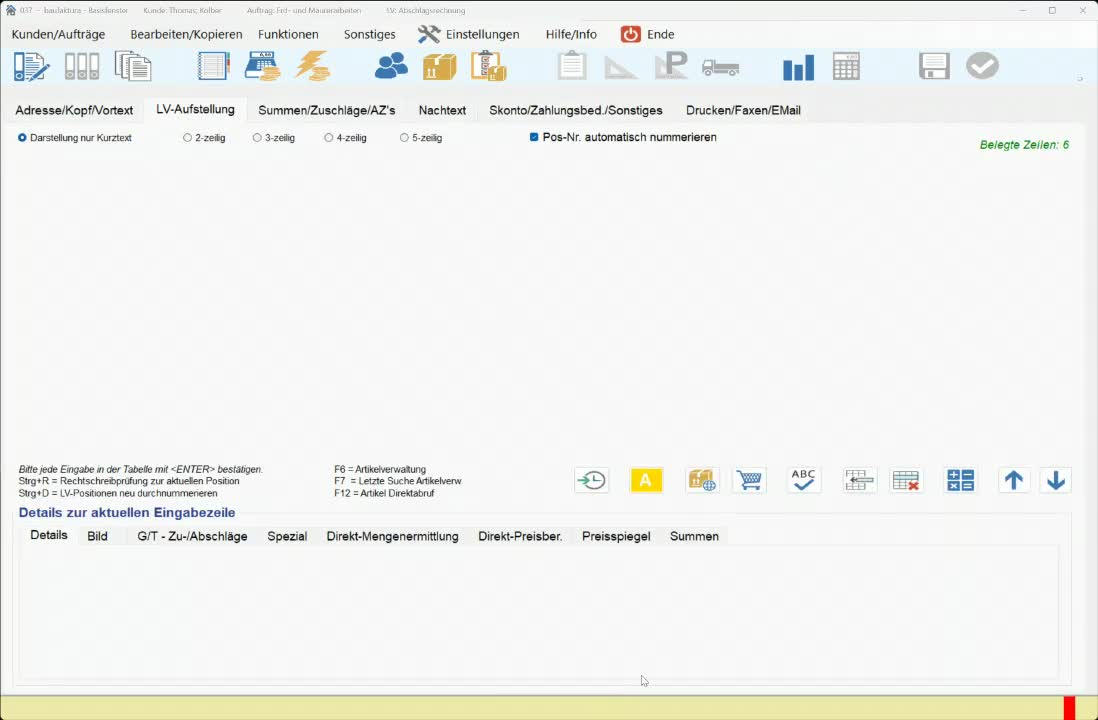
Task: Select Darstellung nur Kurztext radio option
Action: click(x=75, y=138)
